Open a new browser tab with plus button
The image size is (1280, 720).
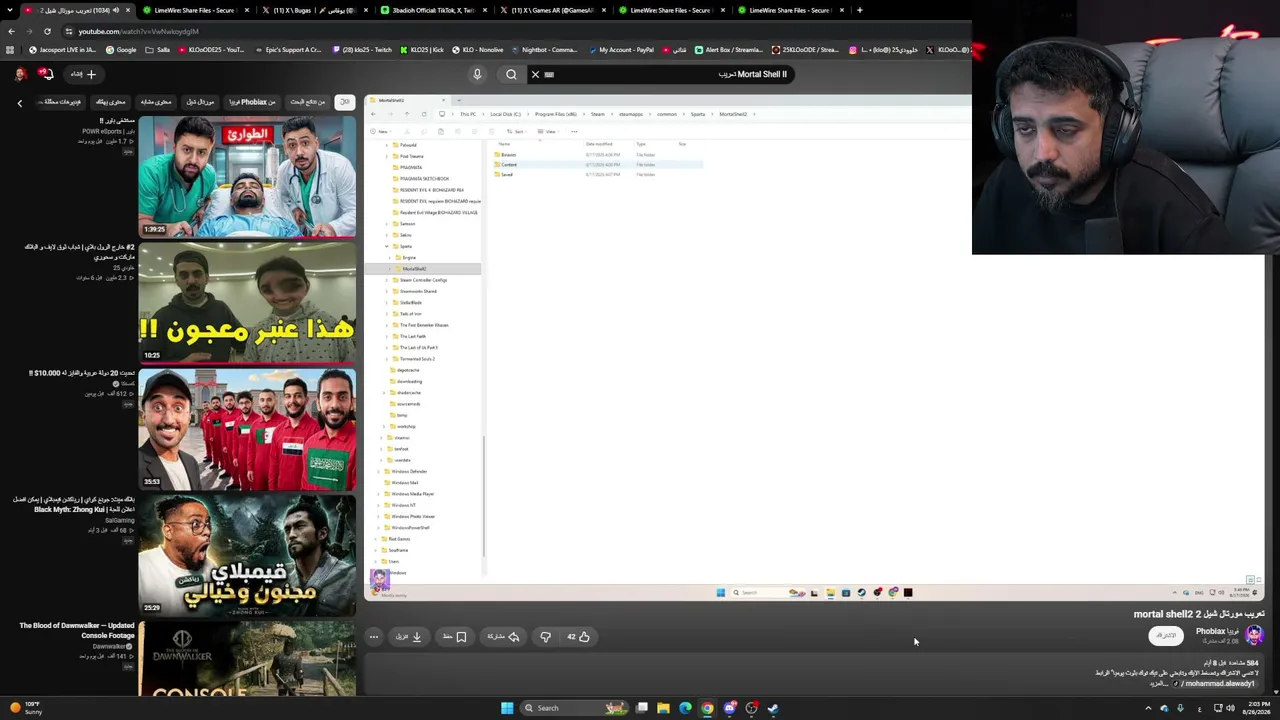(x=859, y=10)
